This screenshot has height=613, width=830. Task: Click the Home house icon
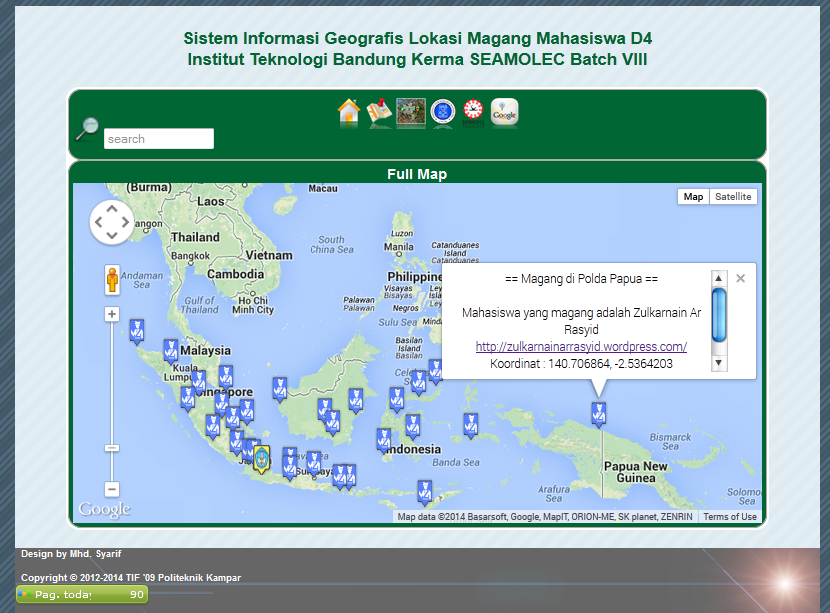coord(348,112)
